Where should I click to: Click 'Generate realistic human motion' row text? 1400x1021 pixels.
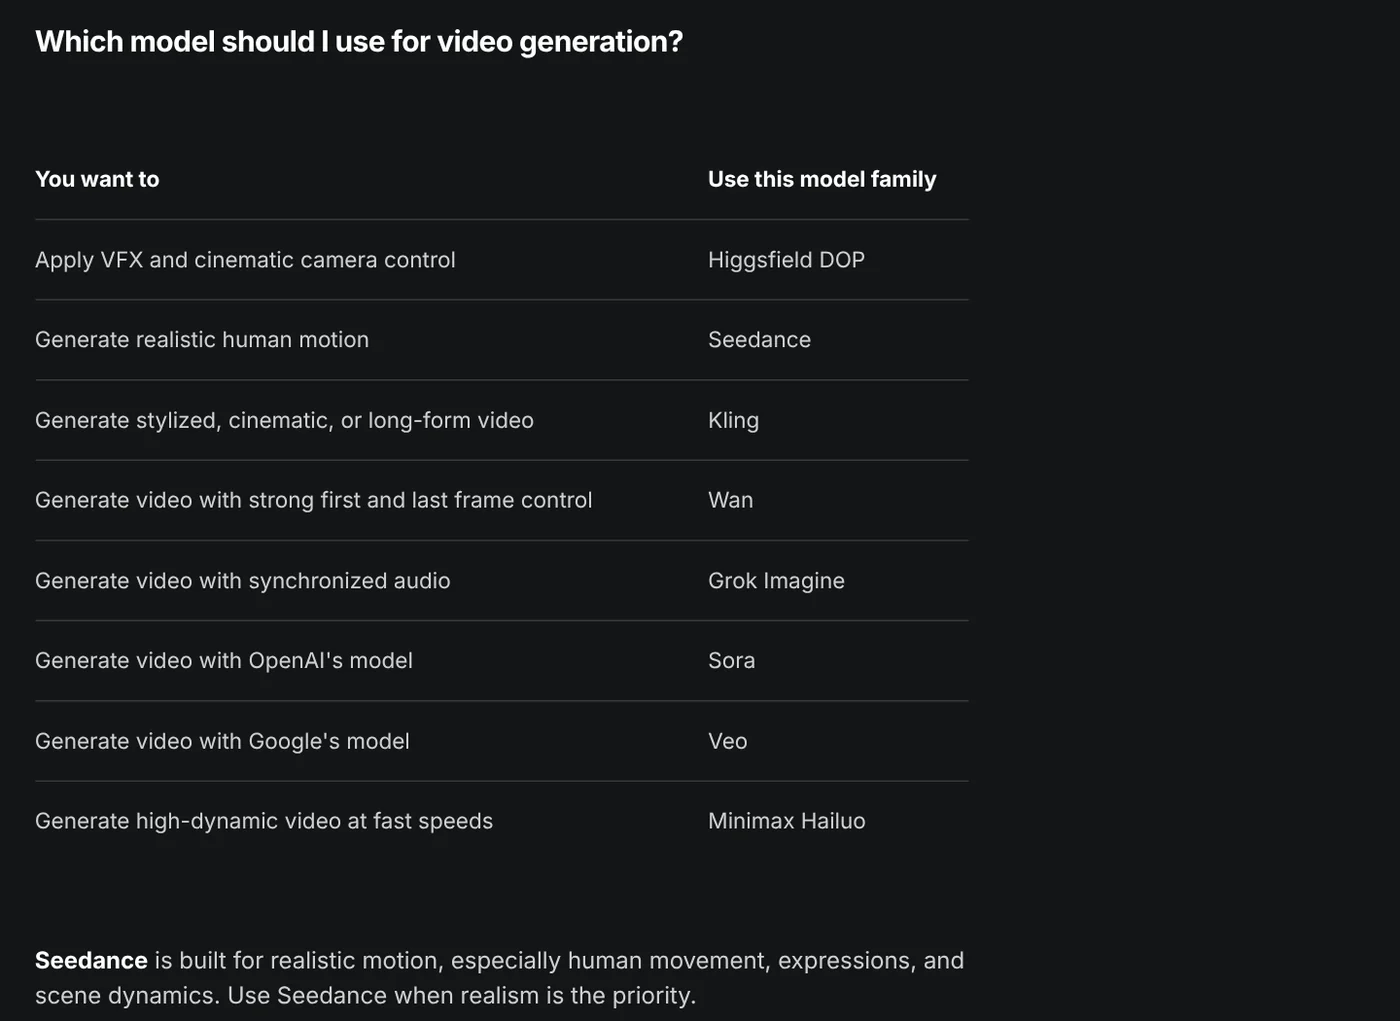pos(202,340)
